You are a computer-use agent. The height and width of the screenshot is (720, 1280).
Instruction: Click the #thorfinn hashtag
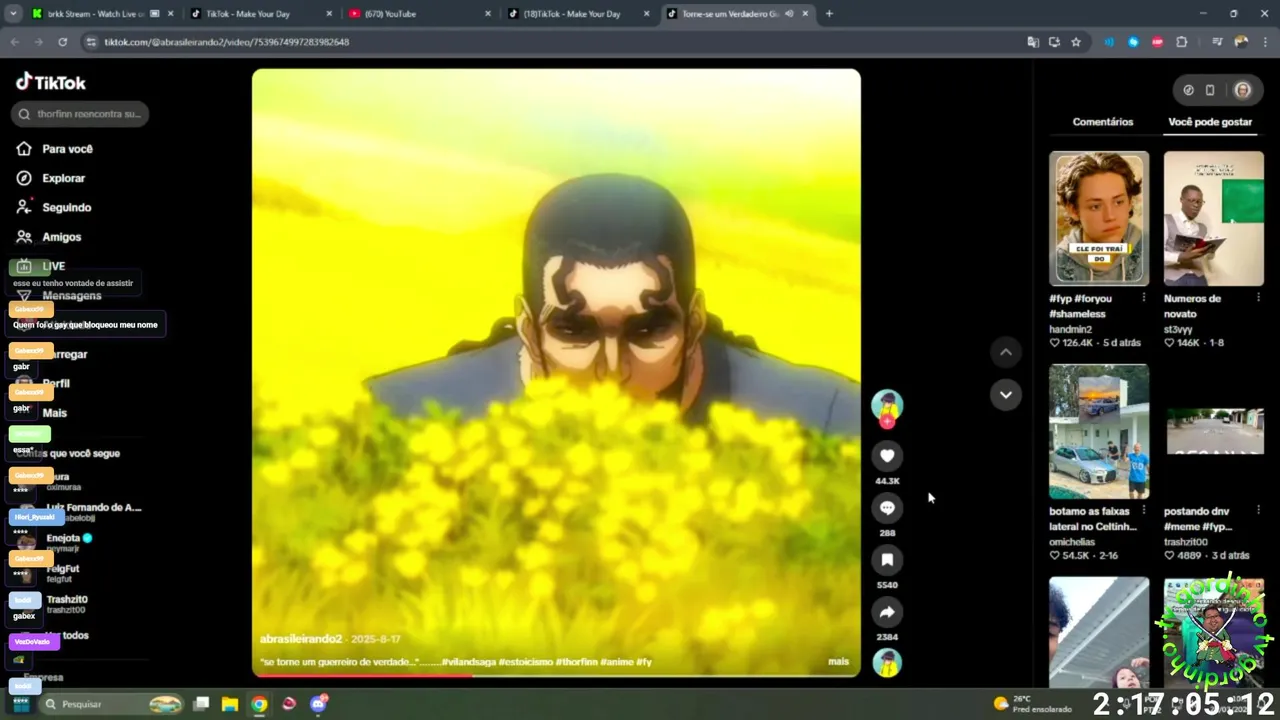576,662
